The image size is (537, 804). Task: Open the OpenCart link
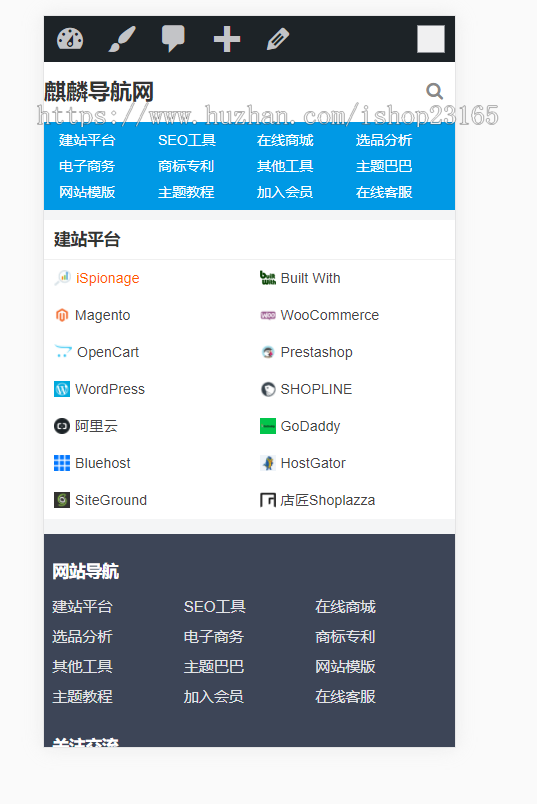[x=108, y=352]
